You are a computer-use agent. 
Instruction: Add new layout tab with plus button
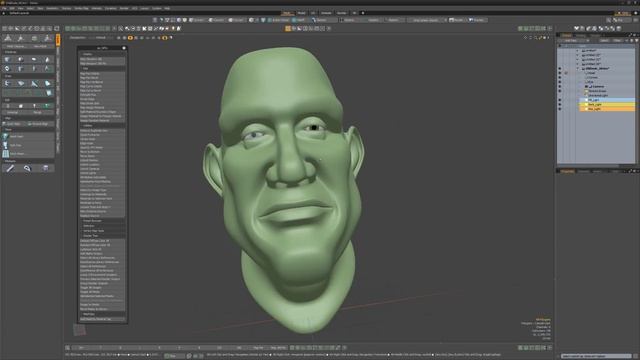[363, 13]
